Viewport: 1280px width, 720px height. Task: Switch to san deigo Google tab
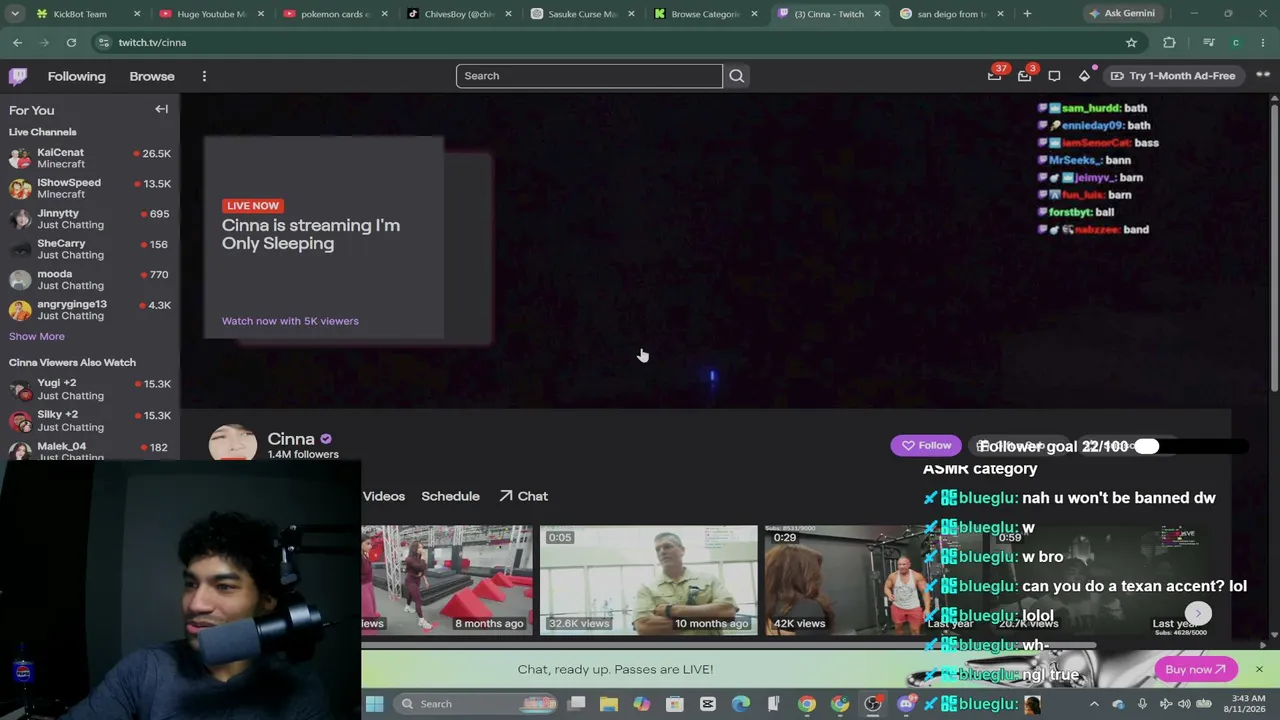pos(952,14)
